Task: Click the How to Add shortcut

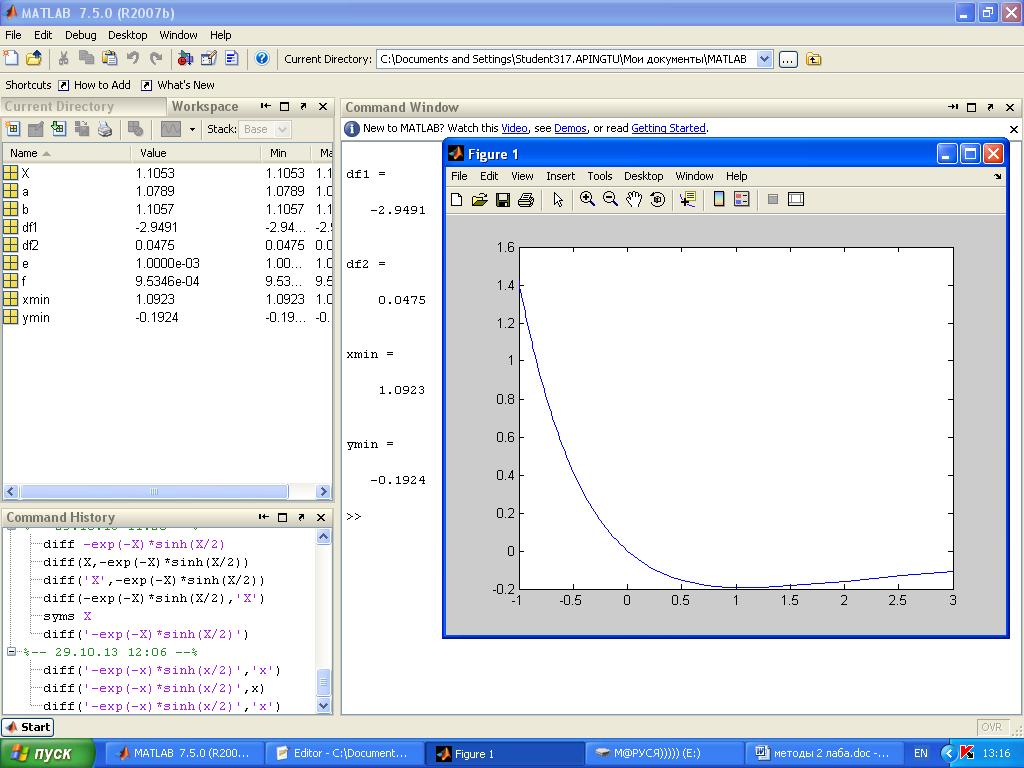Action: 94,85
